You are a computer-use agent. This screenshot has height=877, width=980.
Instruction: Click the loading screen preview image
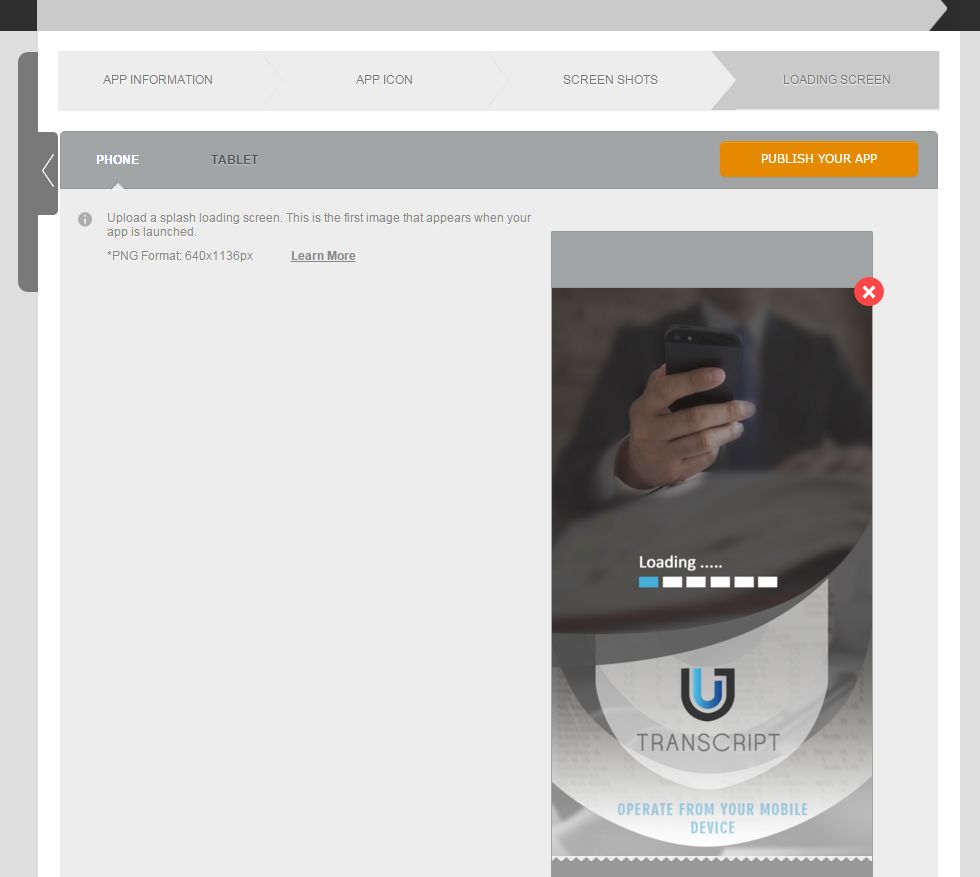click(712, 573)
